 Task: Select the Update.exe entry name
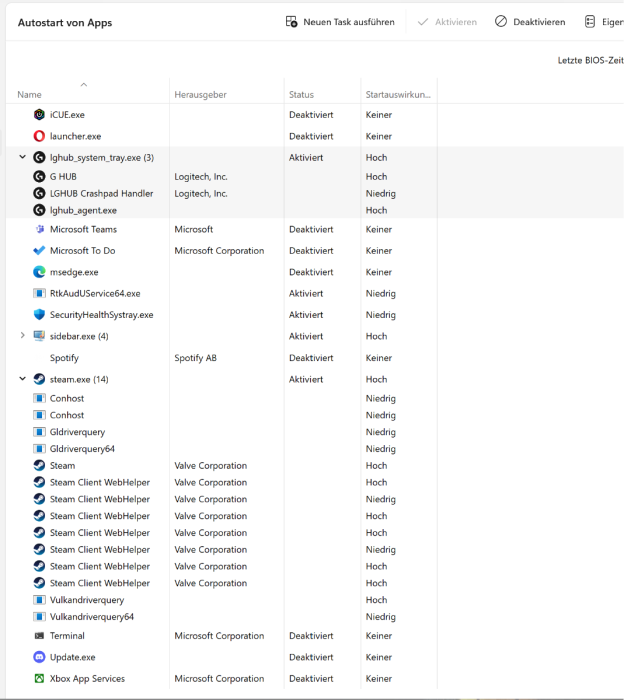[x=73, y=657]
